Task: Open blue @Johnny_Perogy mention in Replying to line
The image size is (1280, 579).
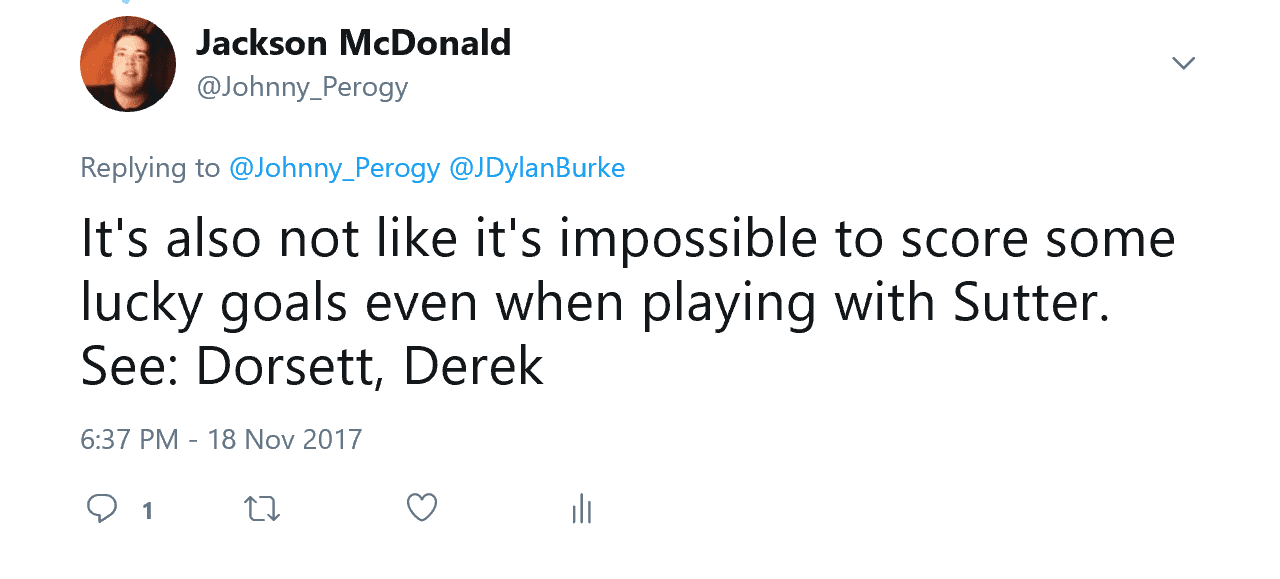Action: pyautogui.click(x=334, y=168)
